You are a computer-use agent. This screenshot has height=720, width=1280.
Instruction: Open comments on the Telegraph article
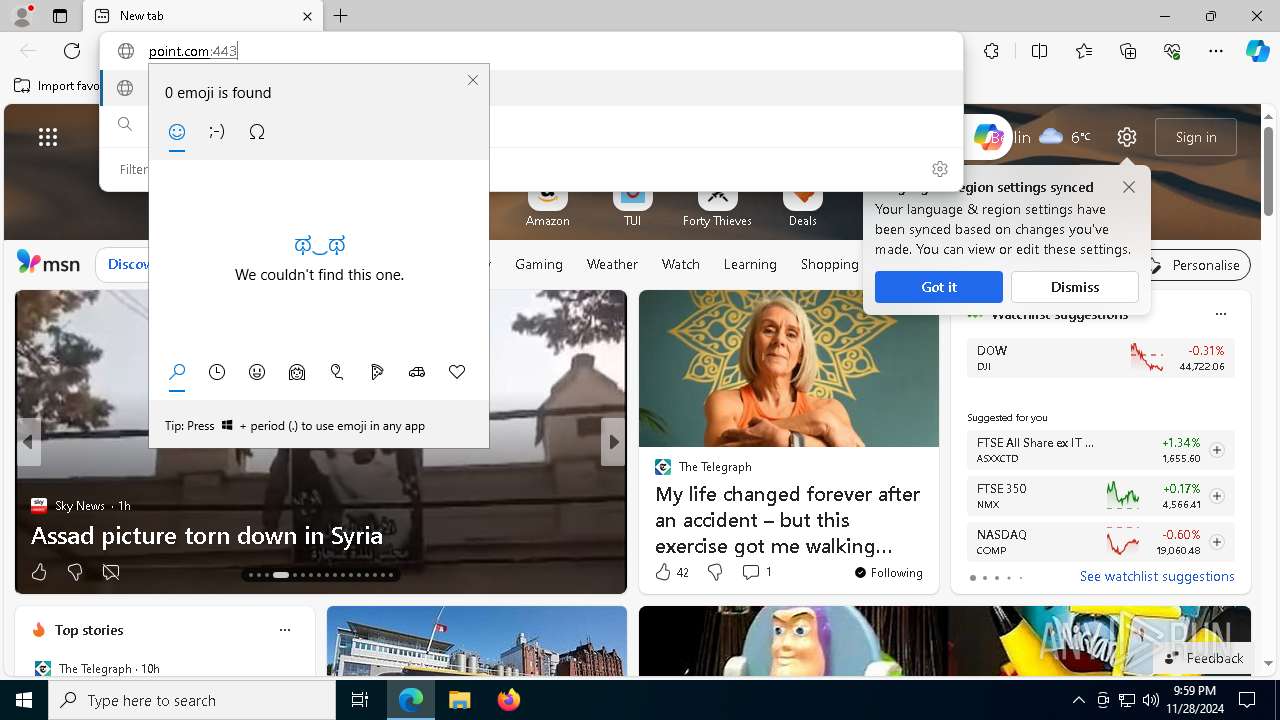click(x=756, y=572)
